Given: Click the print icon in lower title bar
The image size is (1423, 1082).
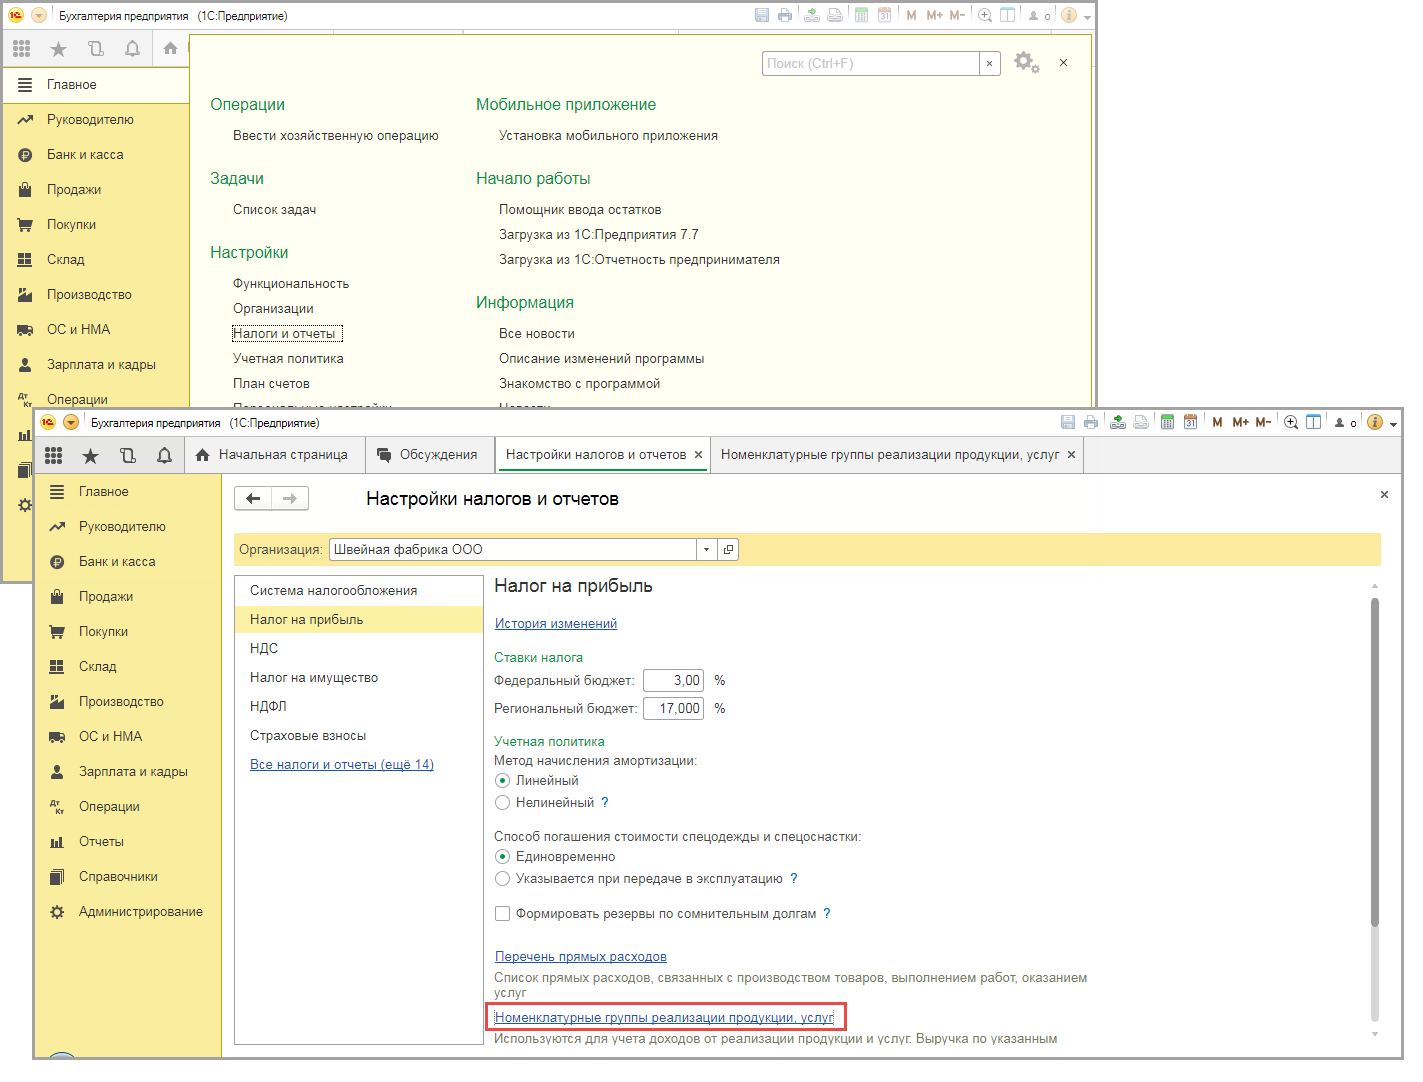Looking at the screenshot, I should pyautogui.click(x=1091, y=422).
